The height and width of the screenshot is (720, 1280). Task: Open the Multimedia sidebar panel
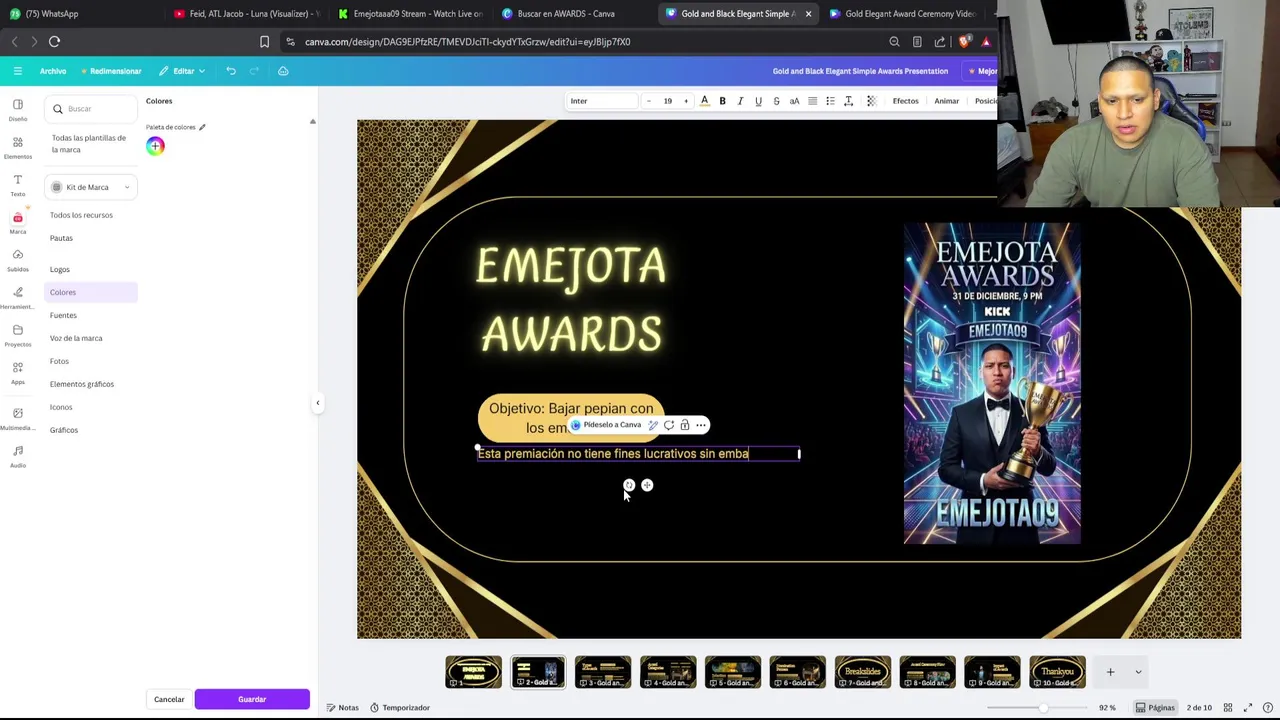click(17, 418)
